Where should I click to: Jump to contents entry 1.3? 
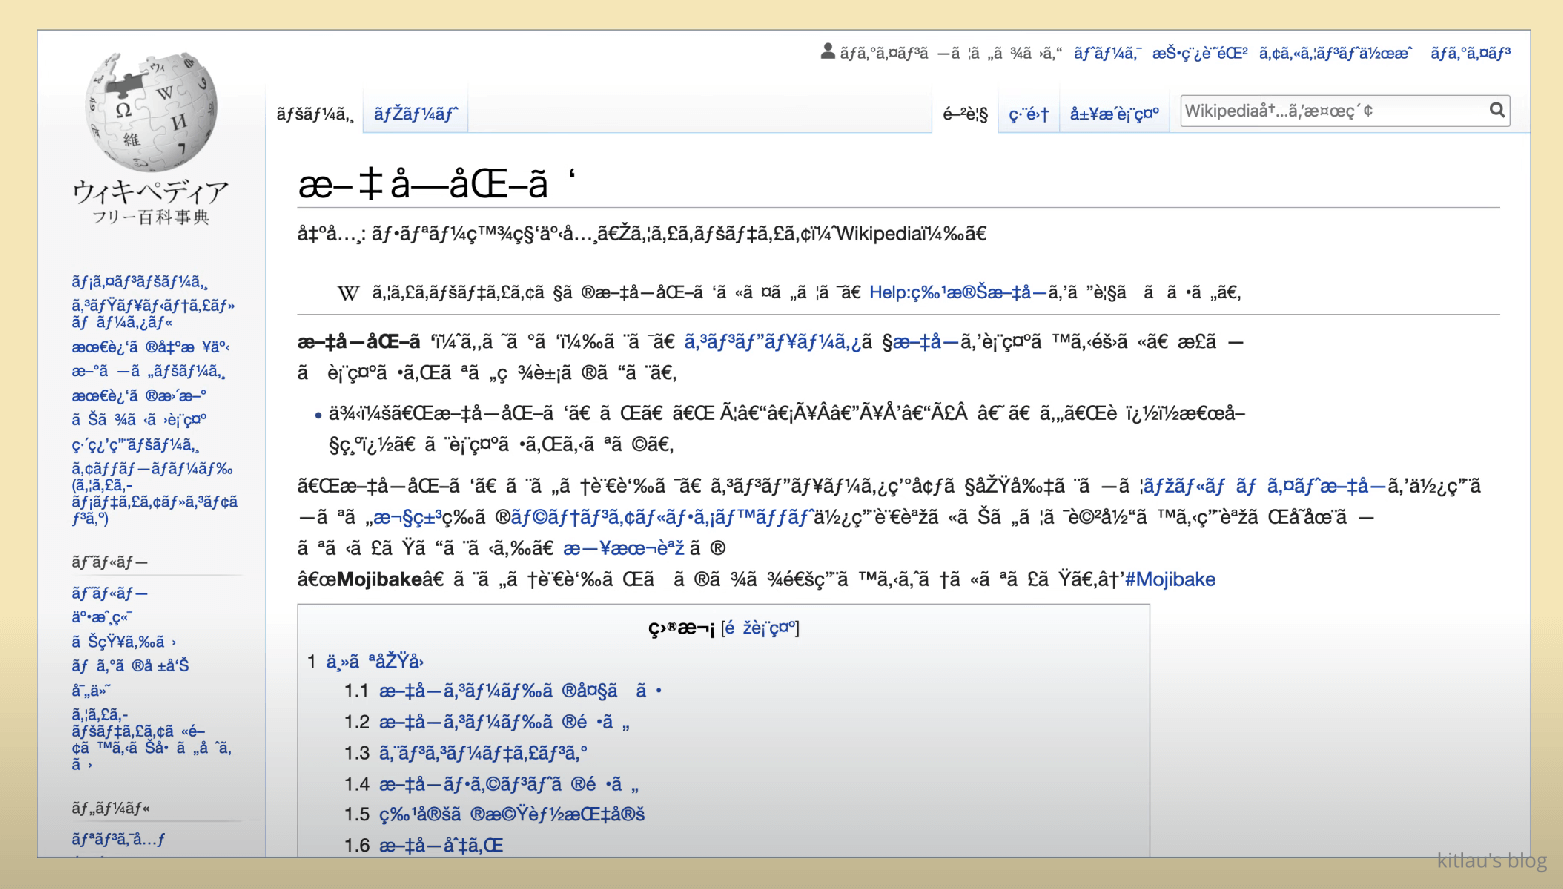coord(482,753)
